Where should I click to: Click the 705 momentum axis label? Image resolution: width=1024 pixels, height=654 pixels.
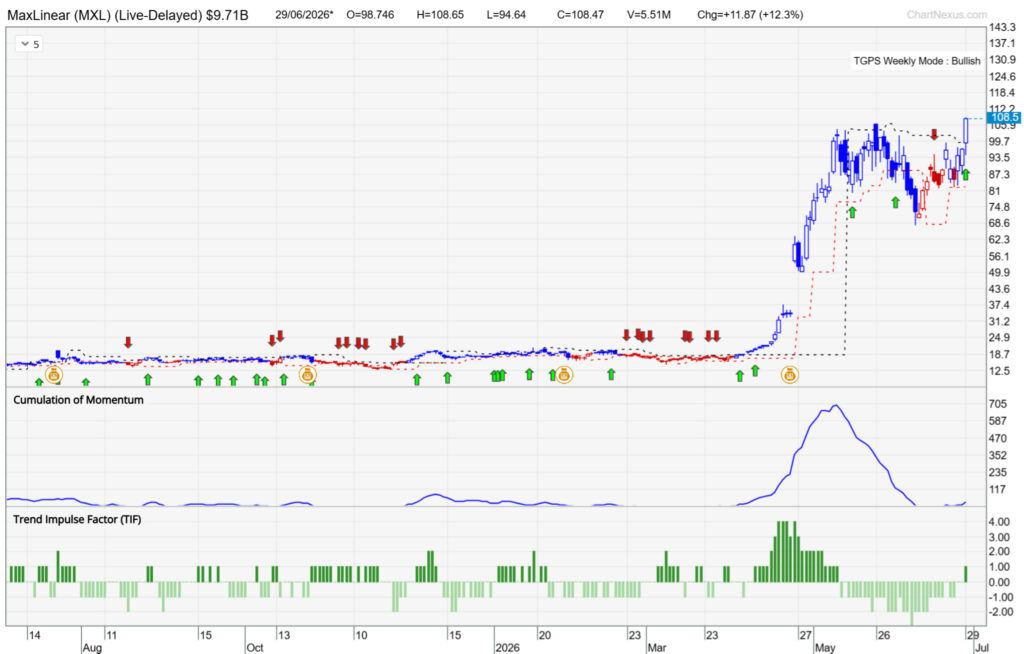[998, 404]
